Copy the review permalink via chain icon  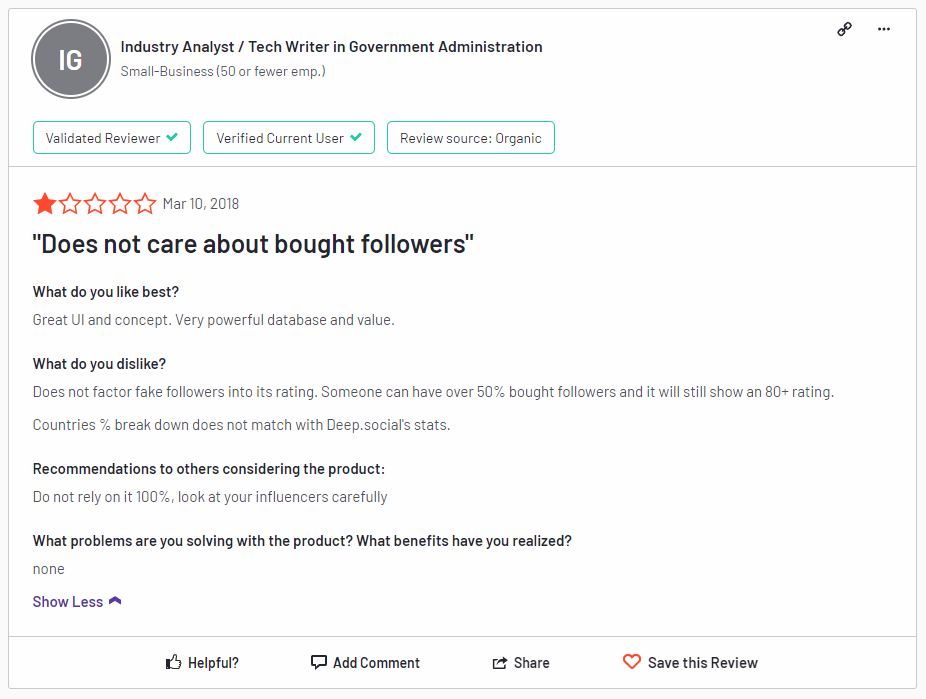(845, 29)
